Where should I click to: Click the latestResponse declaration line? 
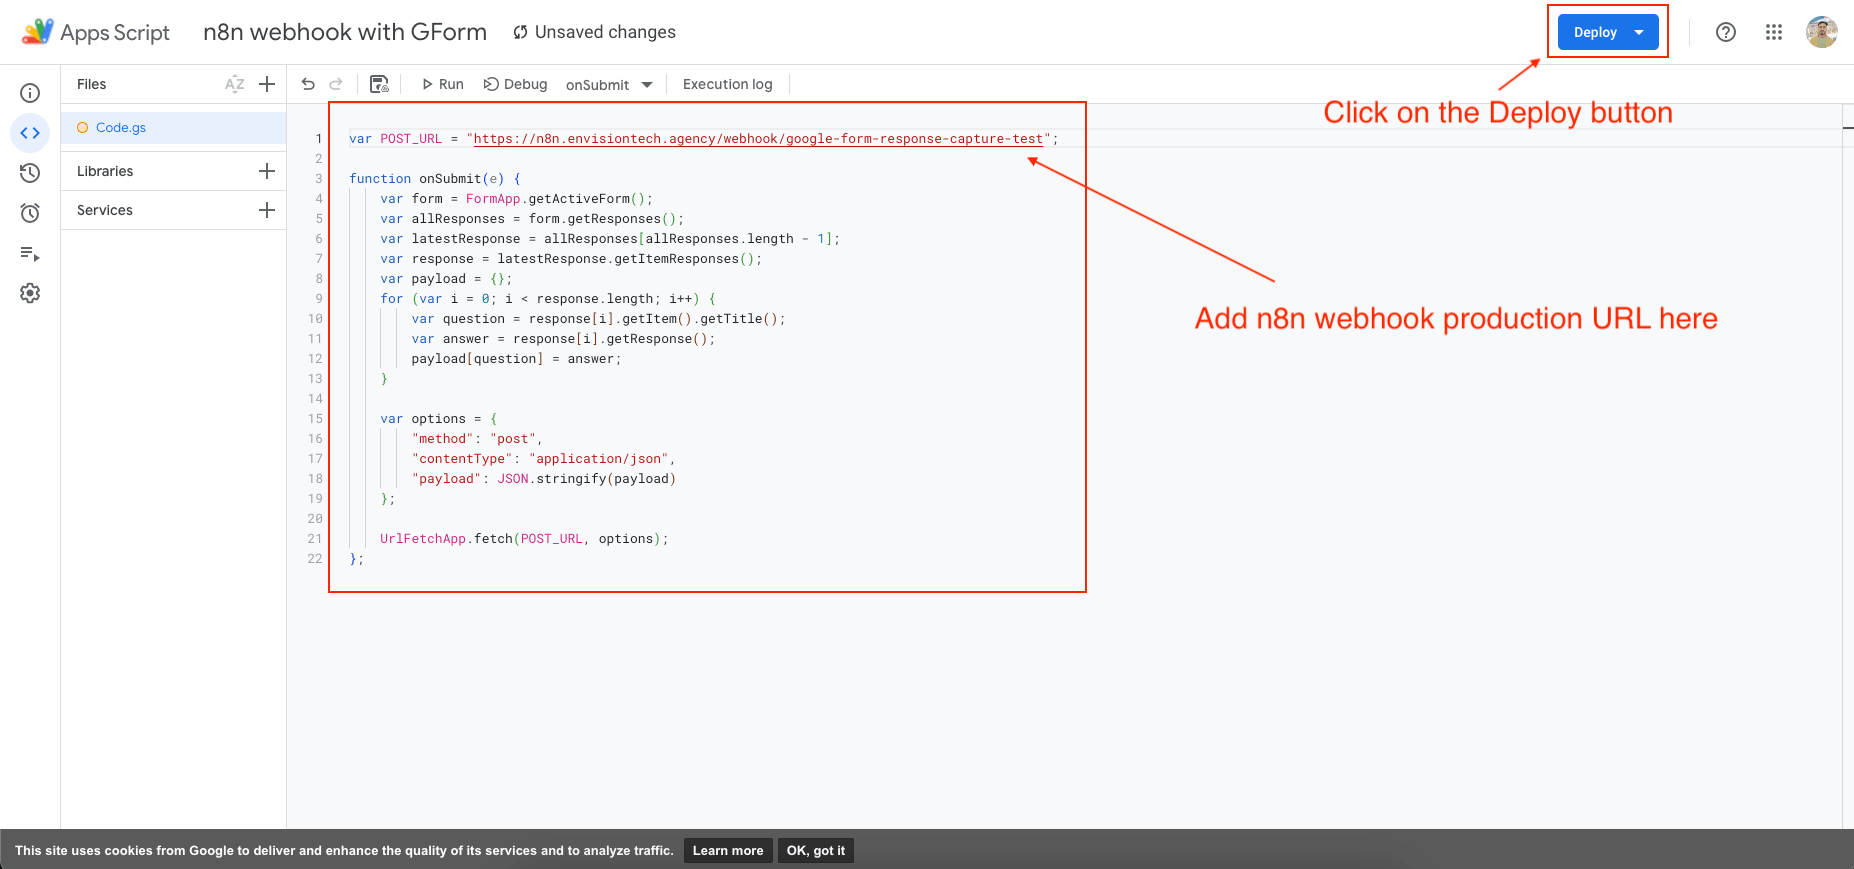[610, 239]
